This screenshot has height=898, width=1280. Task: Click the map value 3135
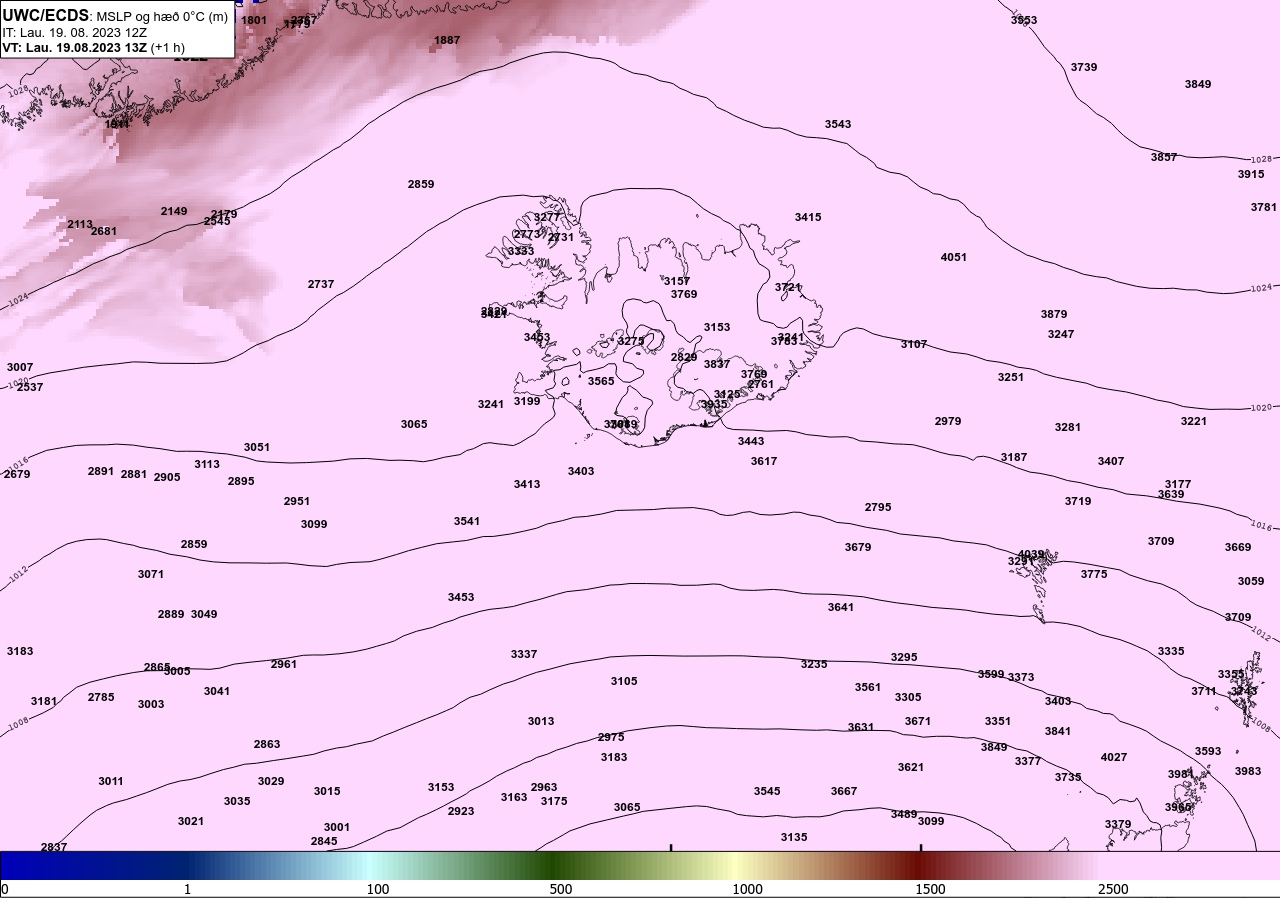tap(794, 837)
